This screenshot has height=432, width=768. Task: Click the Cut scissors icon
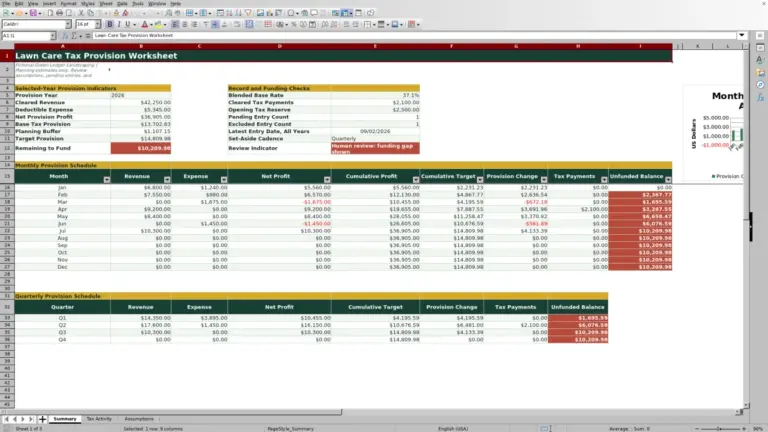tap(81, 13)
